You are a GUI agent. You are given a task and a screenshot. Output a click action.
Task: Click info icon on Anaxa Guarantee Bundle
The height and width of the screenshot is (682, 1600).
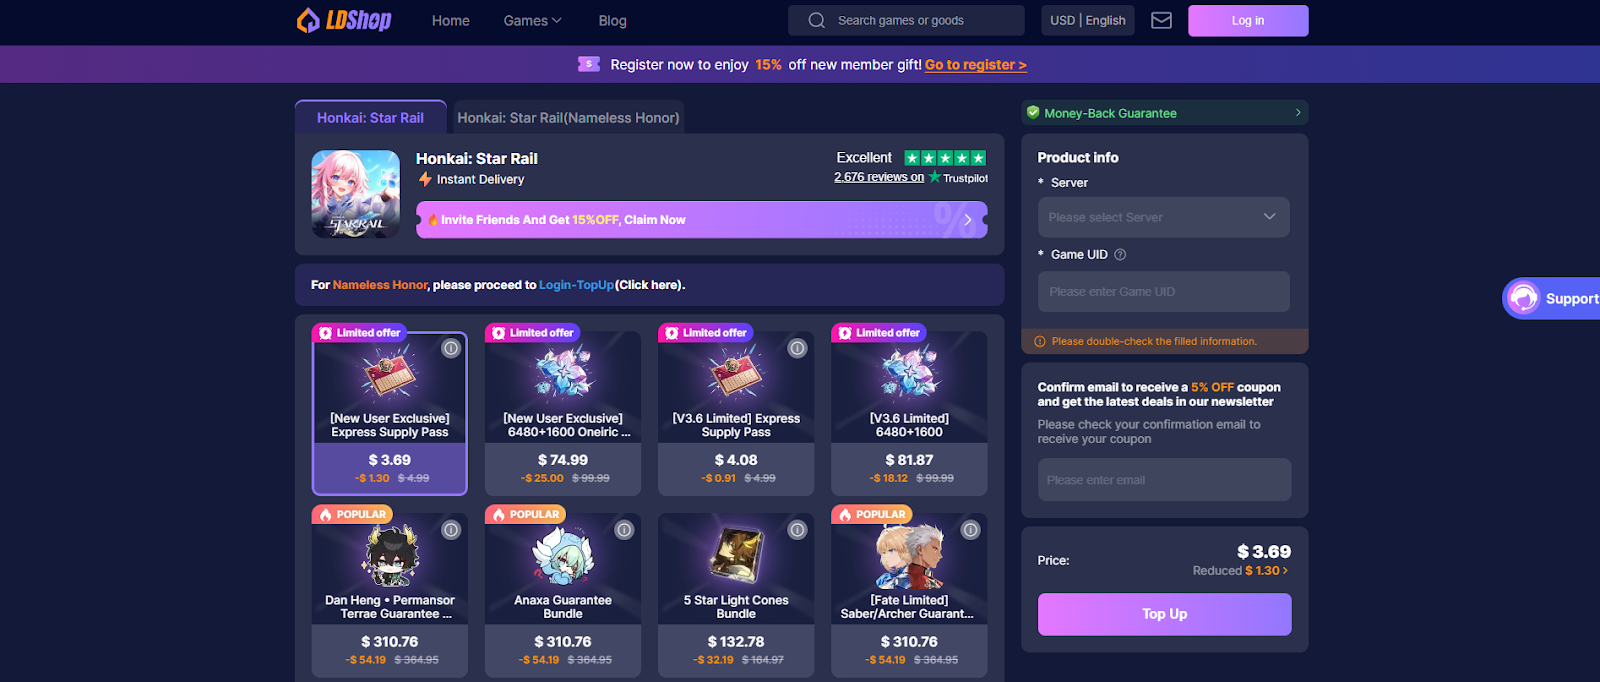point(624,530)
